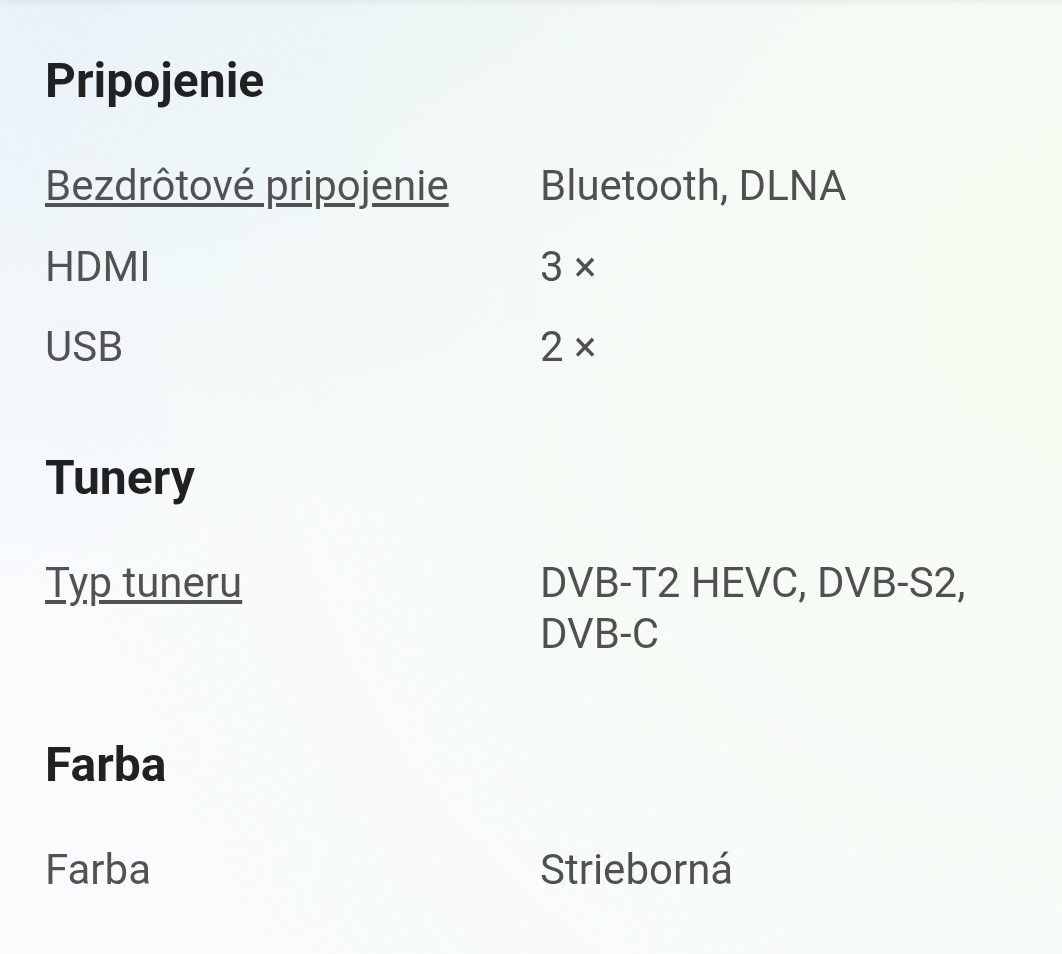Viewport: 1062px width, 954px height.
Task: Click the DVB-S2 tuner value
Action: (890, 582)
